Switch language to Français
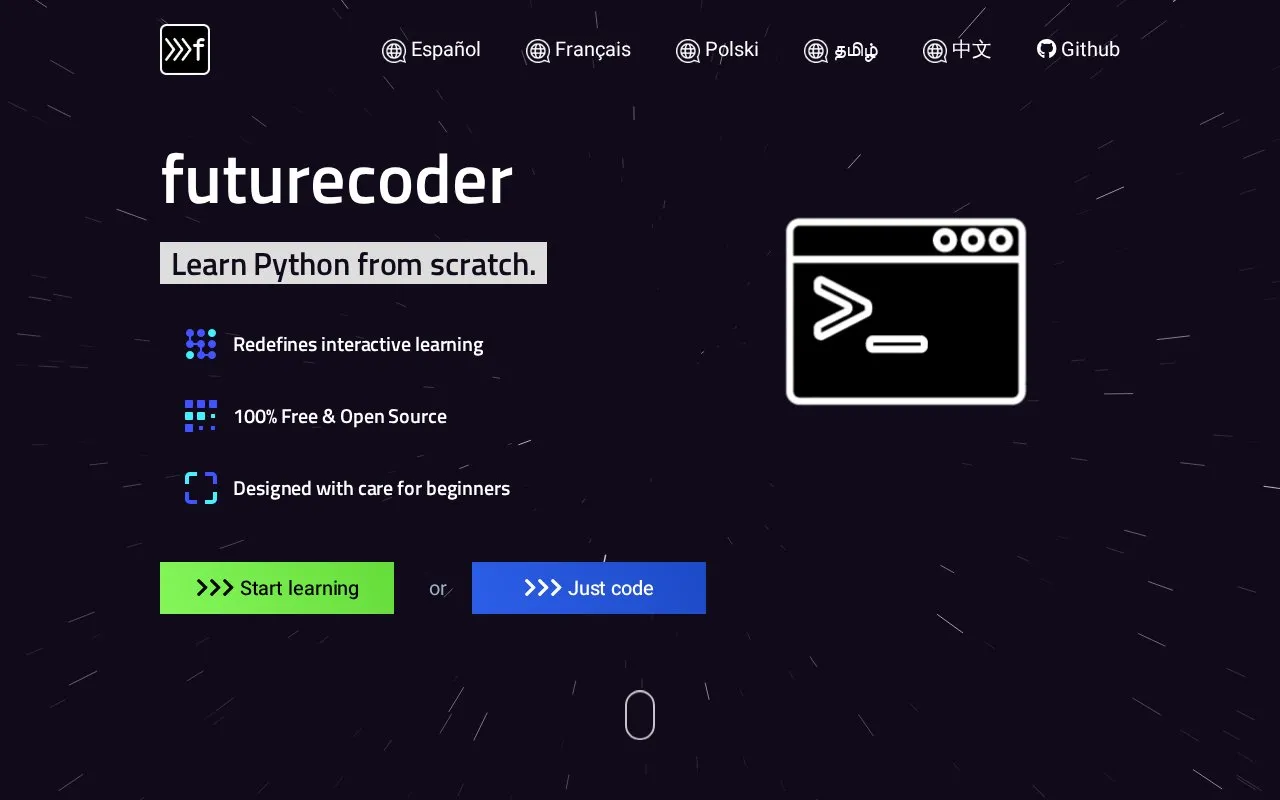1280x800 pixels. (x=579, y=50)
